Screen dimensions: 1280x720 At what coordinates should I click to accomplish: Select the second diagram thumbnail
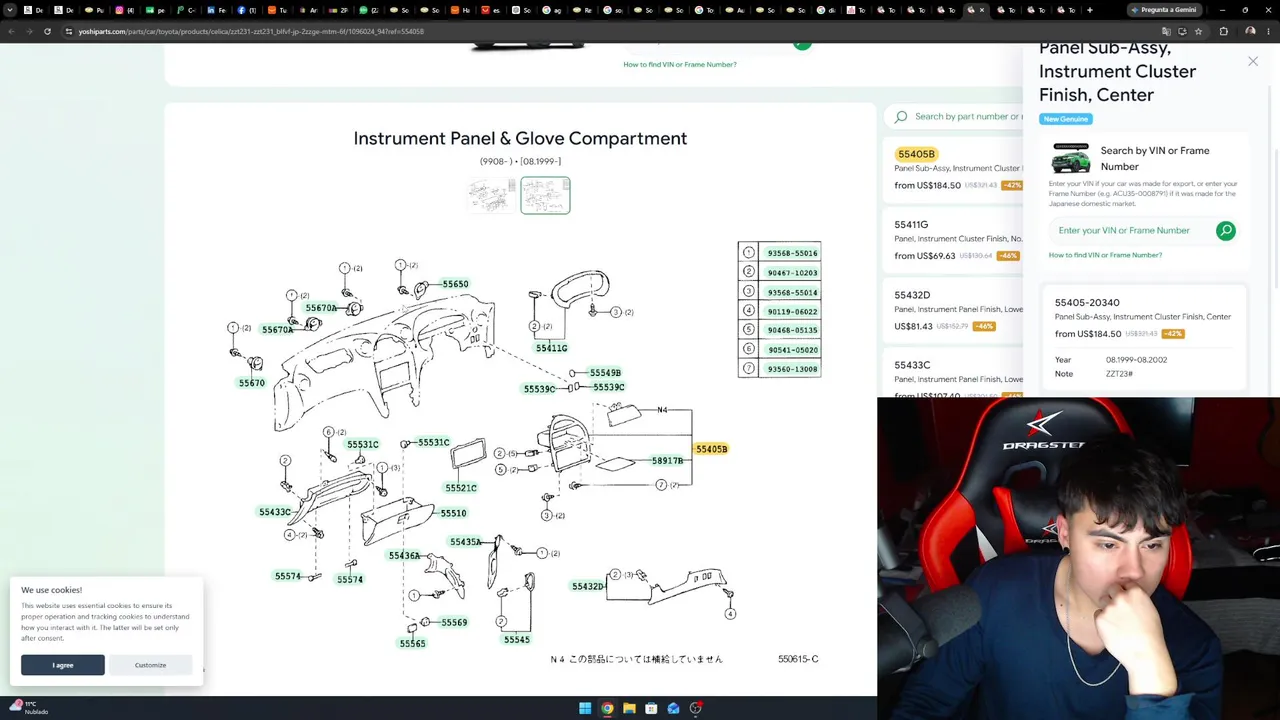(545, 195)
